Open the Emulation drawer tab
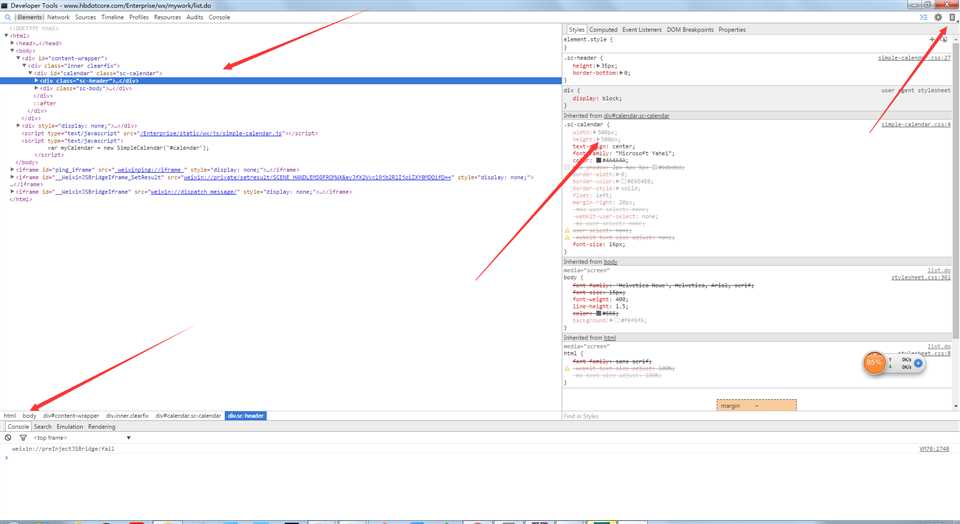960x524 pixels. [70, 427]
